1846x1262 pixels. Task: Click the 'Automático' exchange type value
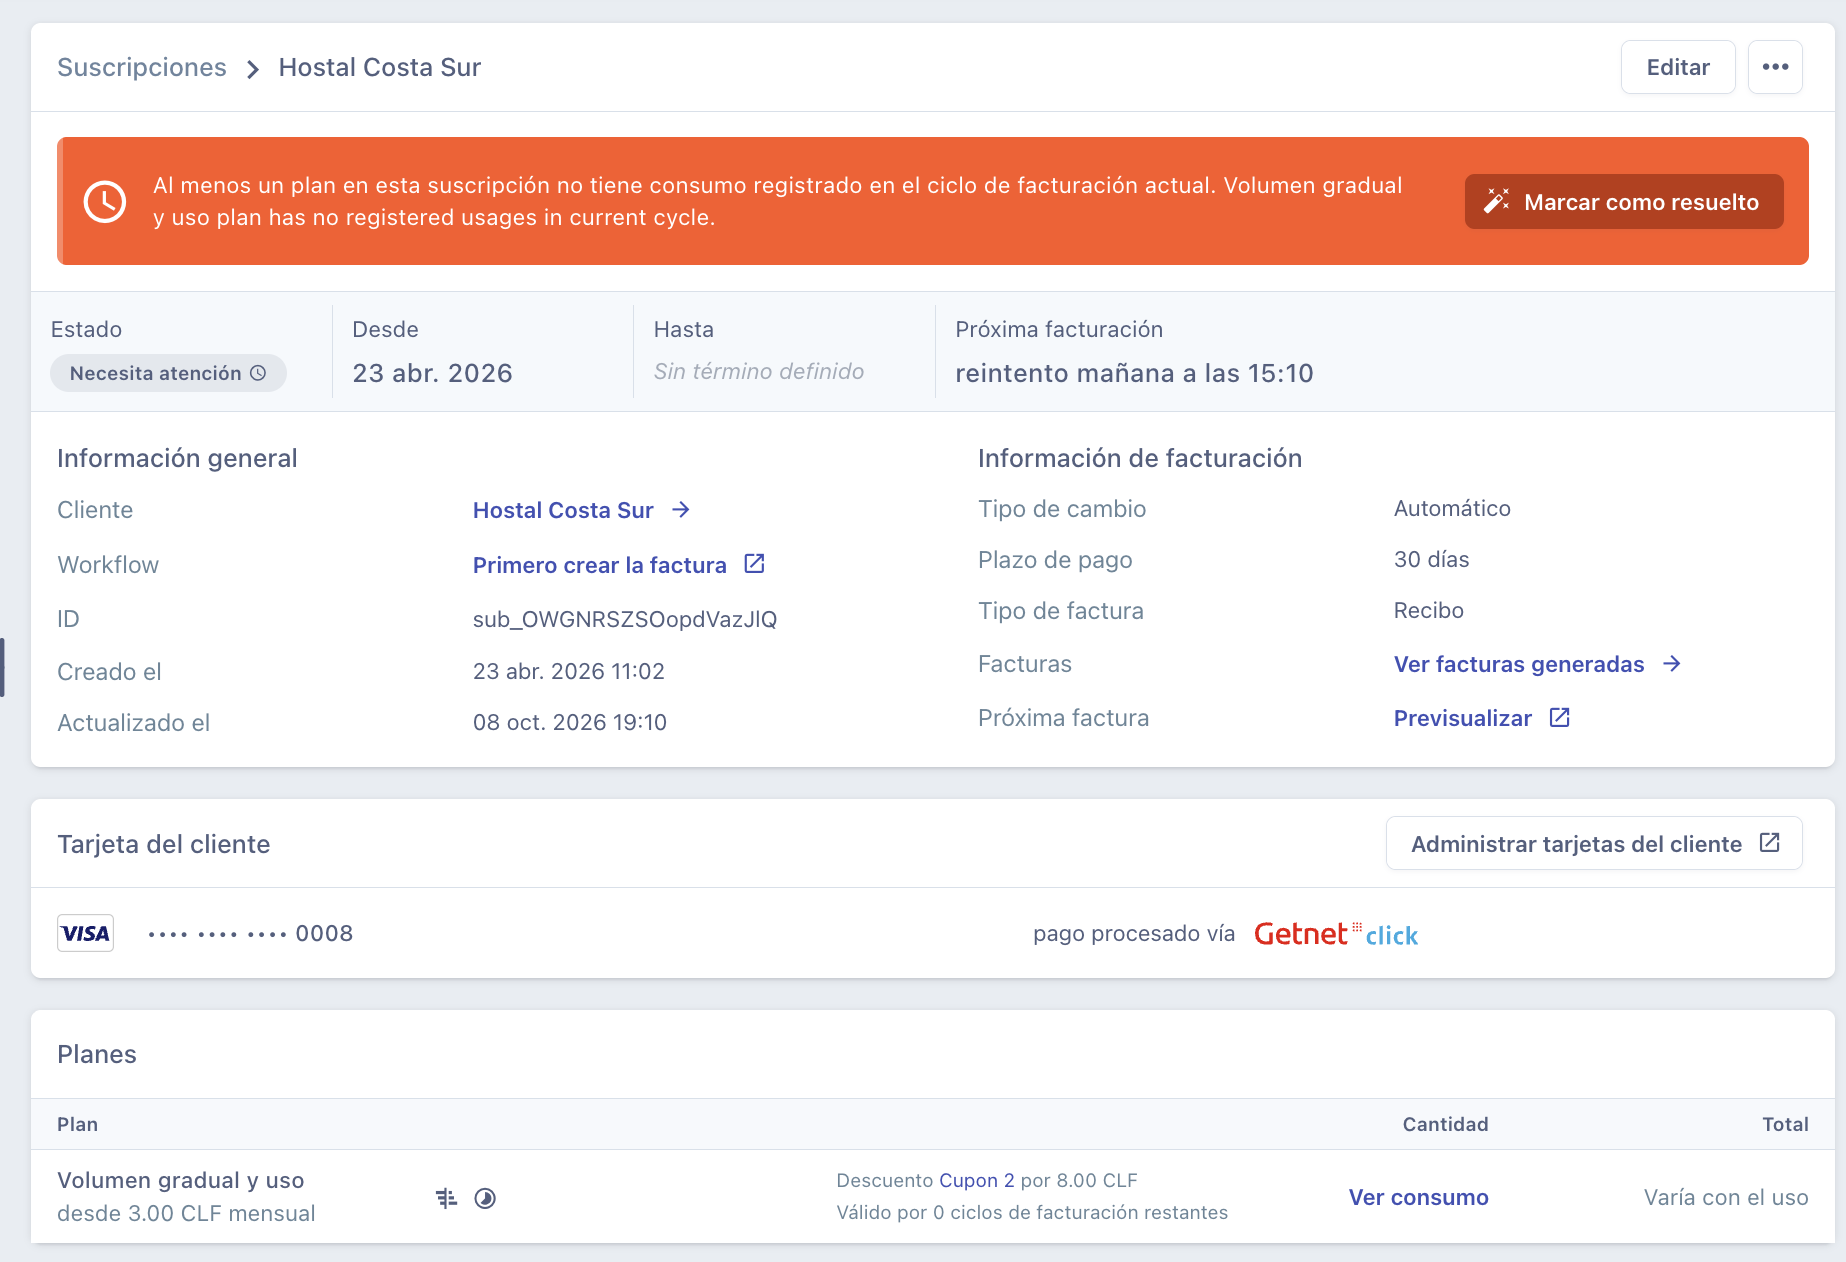click(1452, 508)
